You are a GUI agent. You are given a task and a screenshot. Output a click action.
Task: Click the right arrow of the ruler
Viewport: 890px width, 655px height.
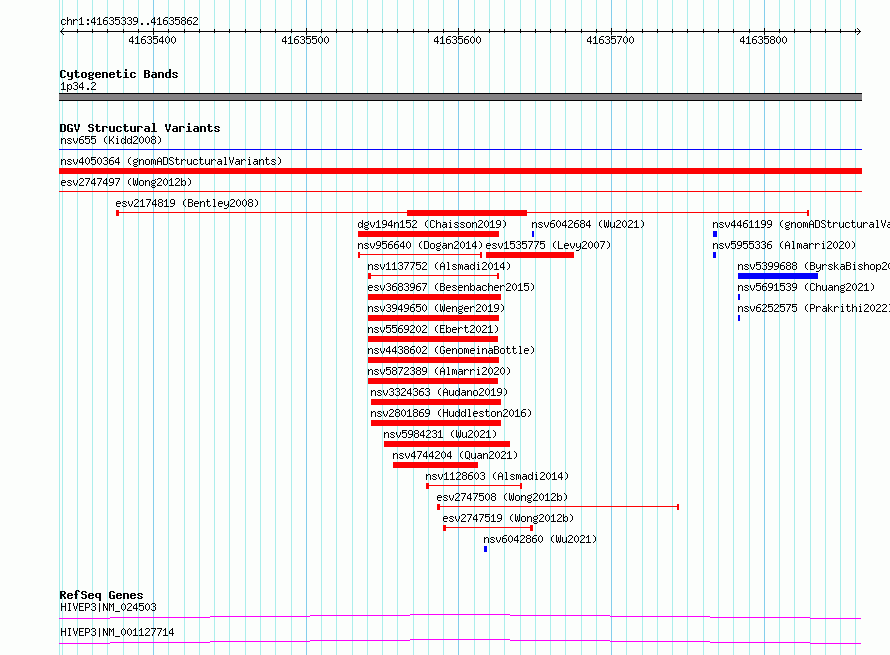[x=859, y=32]
